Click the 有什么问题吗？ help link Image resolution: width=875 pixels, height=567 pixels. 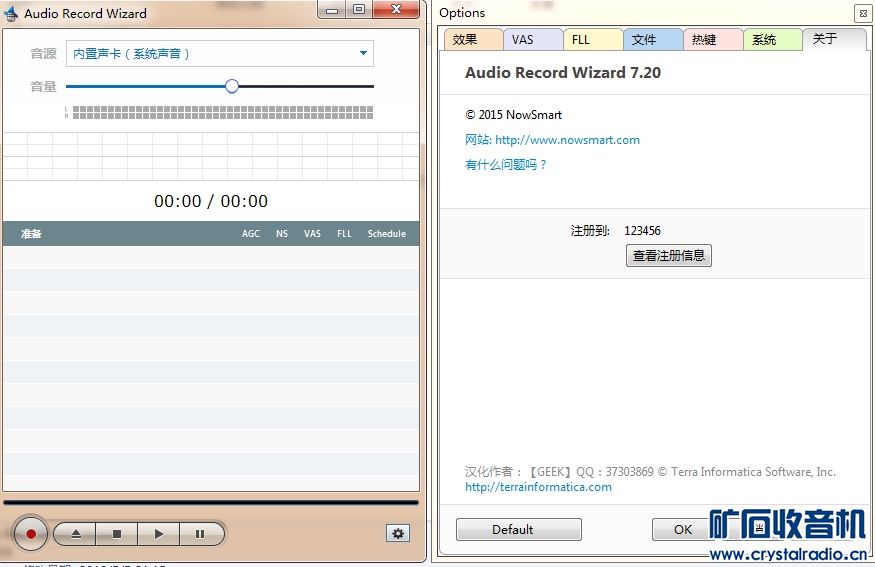coord(506,165)
